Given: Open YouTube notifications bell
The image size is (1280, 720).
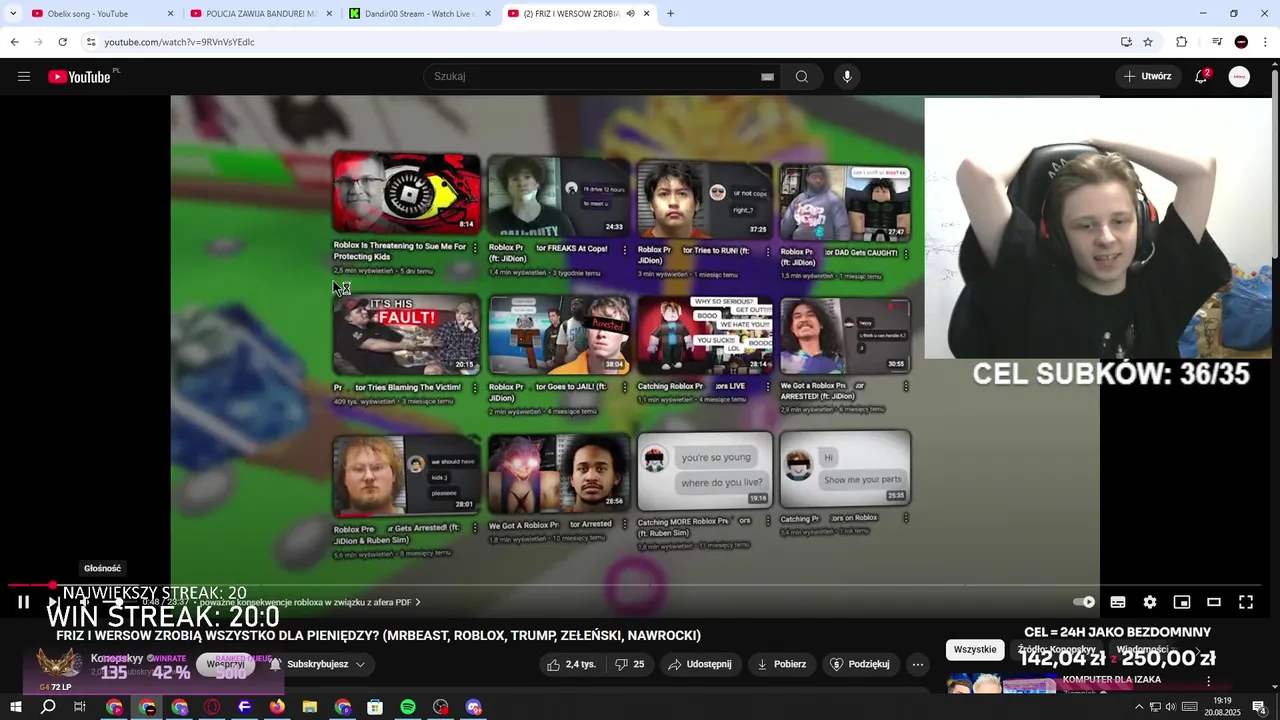Looking at the screenshot, I should (1201, 77).
